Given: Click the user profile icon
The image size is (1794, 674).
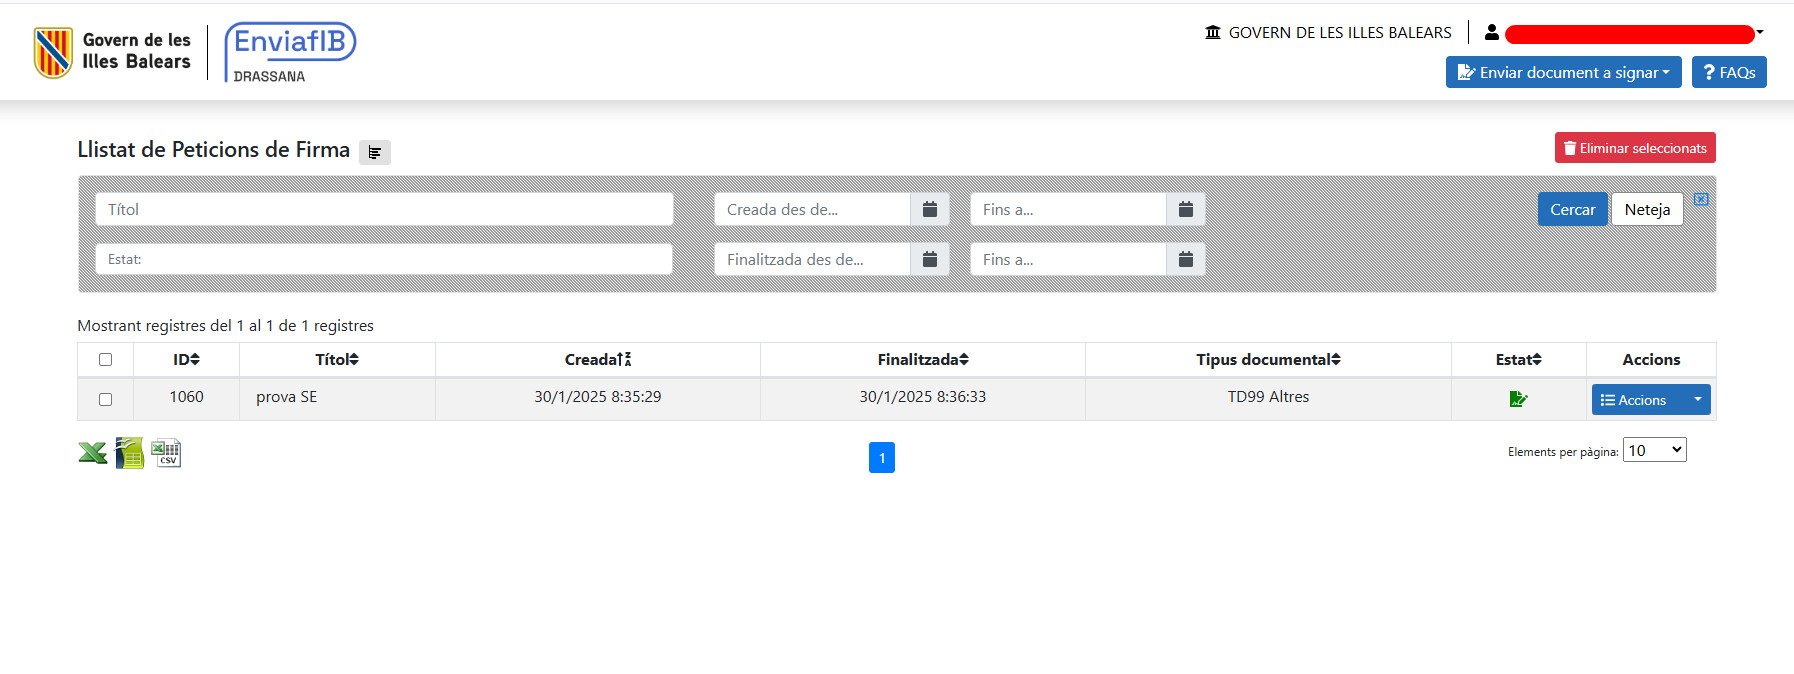Looking at the screenshot, I should [x=1492, y=32].
